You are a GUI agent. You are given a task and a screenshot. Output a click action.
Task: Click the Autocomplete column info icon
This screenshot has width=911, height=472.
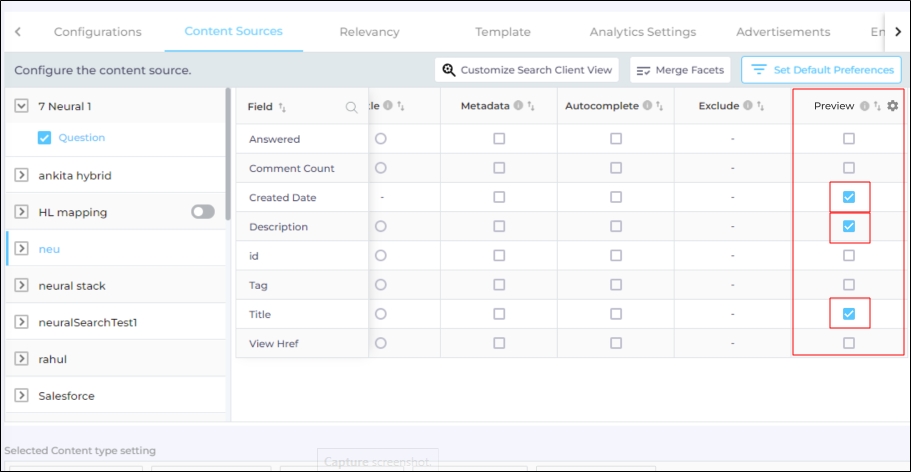648,106
